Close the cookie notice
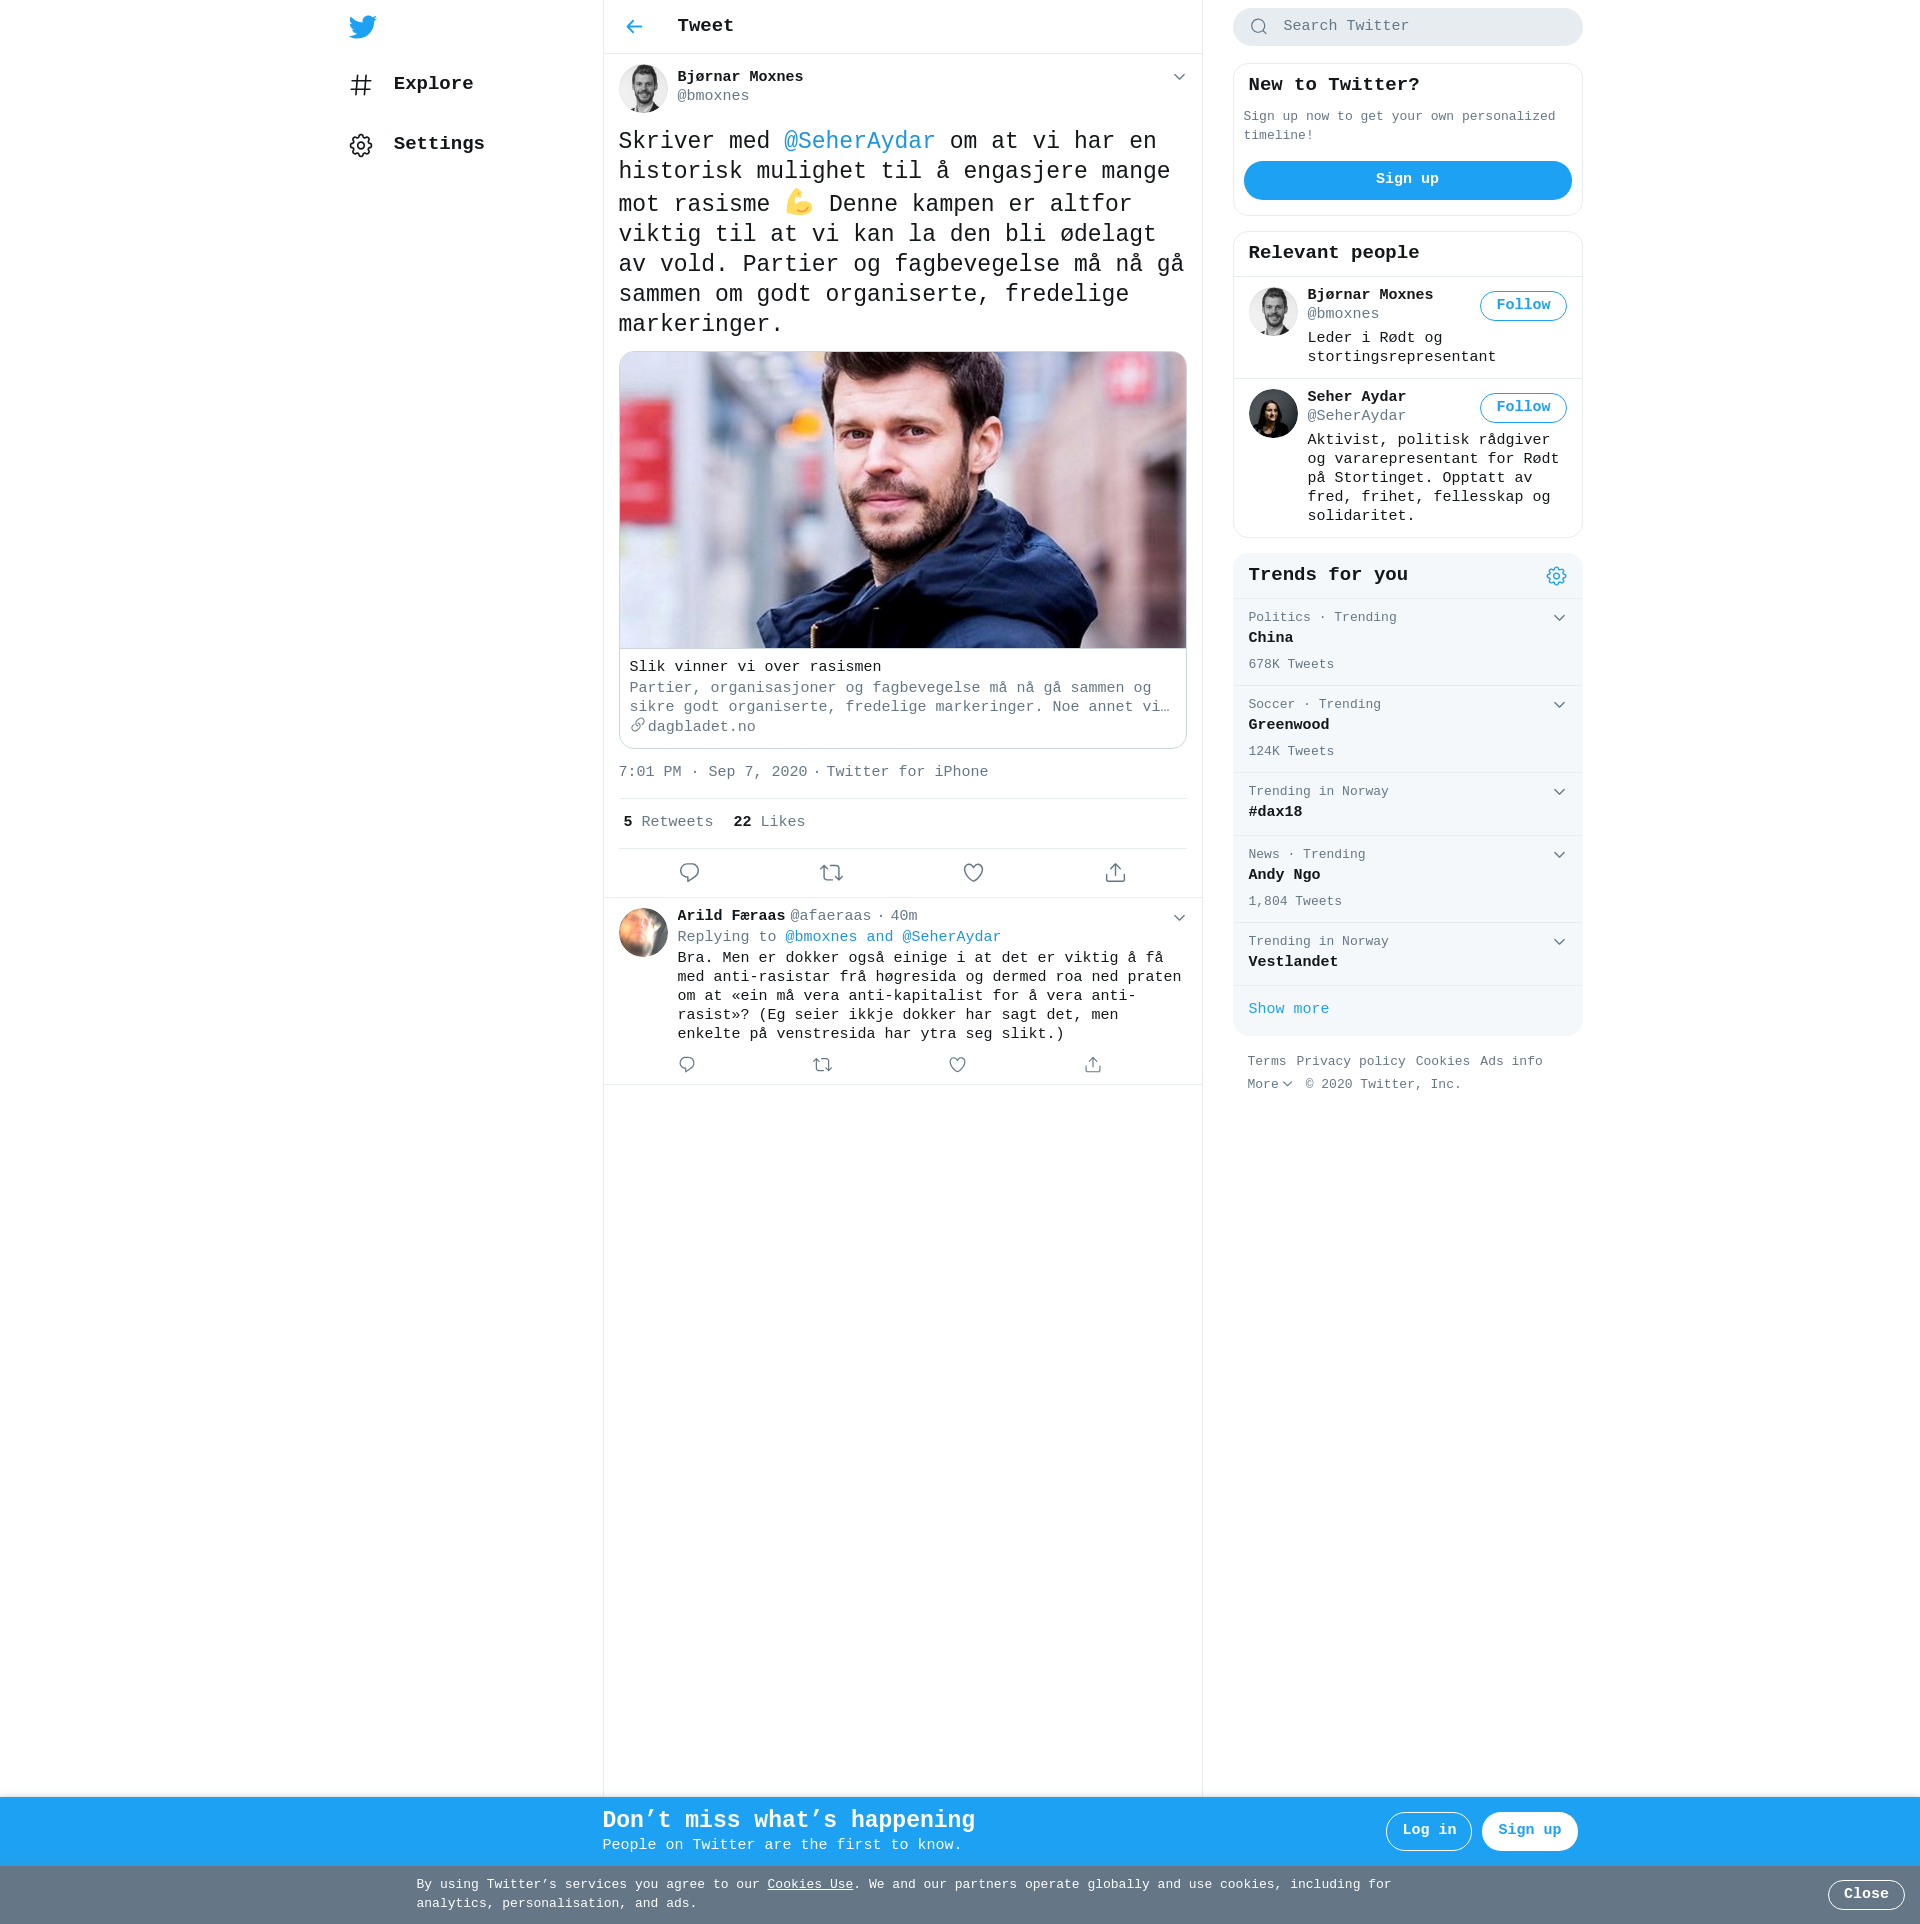The height and width of the screenshot is (1924, 1920). (1866, 1895)
